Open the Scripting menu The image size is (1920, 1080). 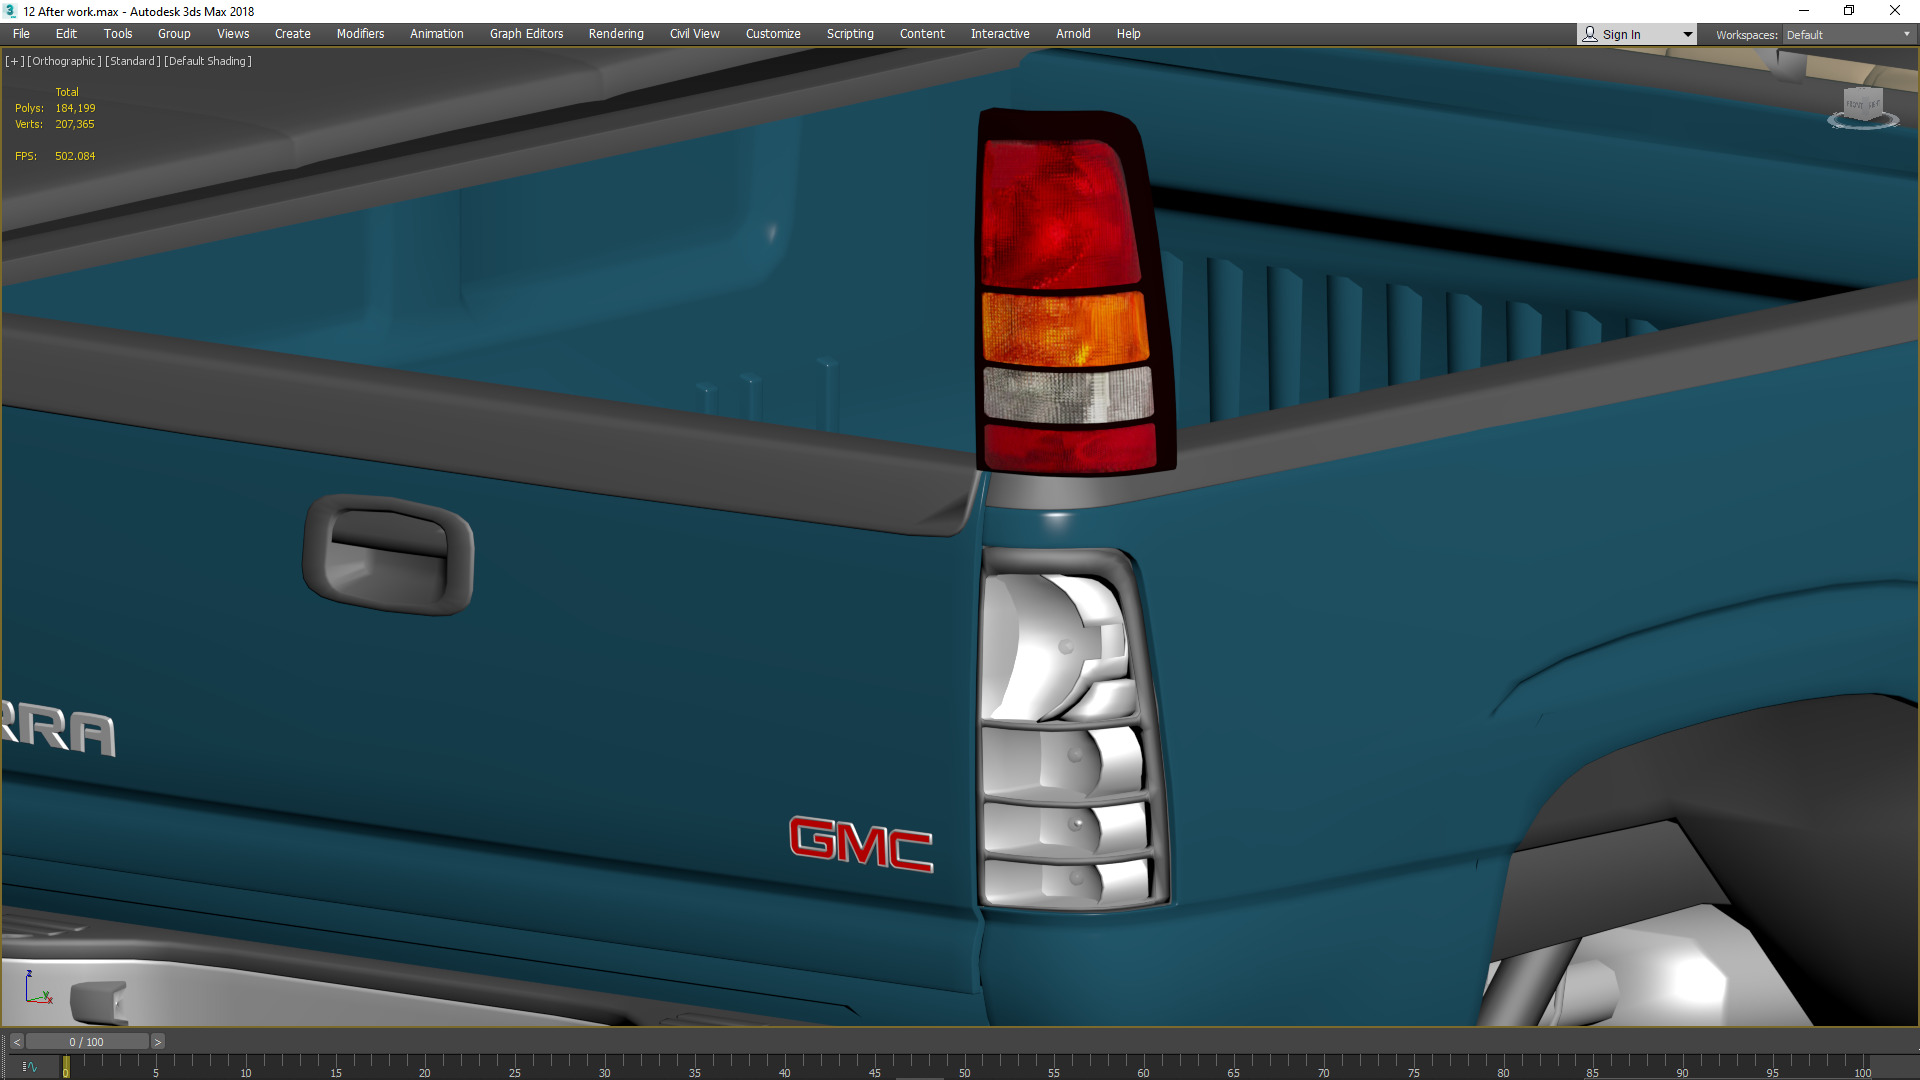click(849, 34)
